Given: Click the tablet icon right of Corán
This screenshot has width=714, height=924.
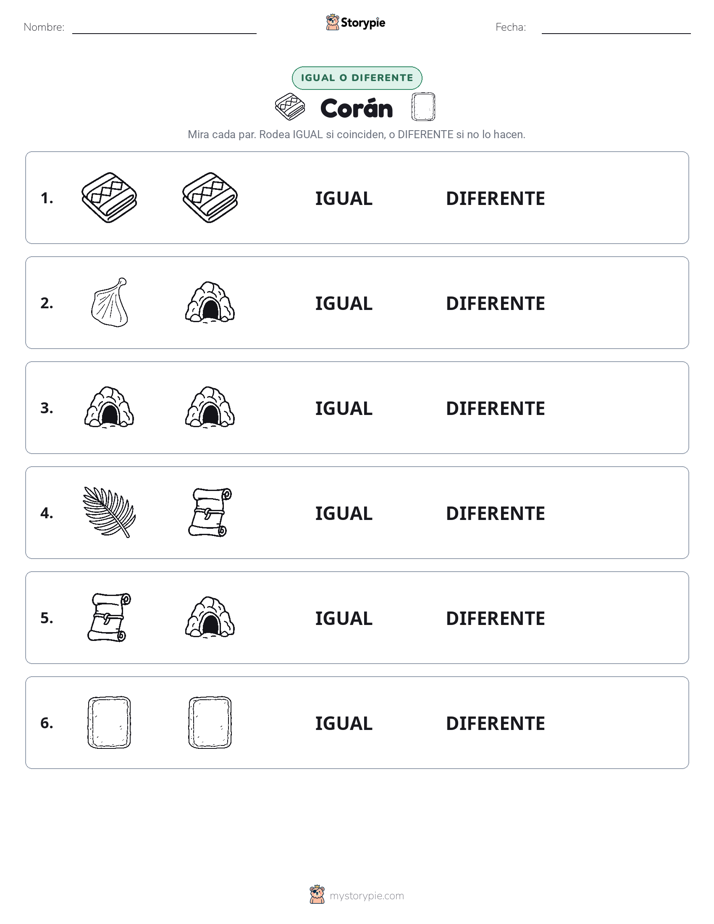Looking at the screenshot, I should click(423, 107).
